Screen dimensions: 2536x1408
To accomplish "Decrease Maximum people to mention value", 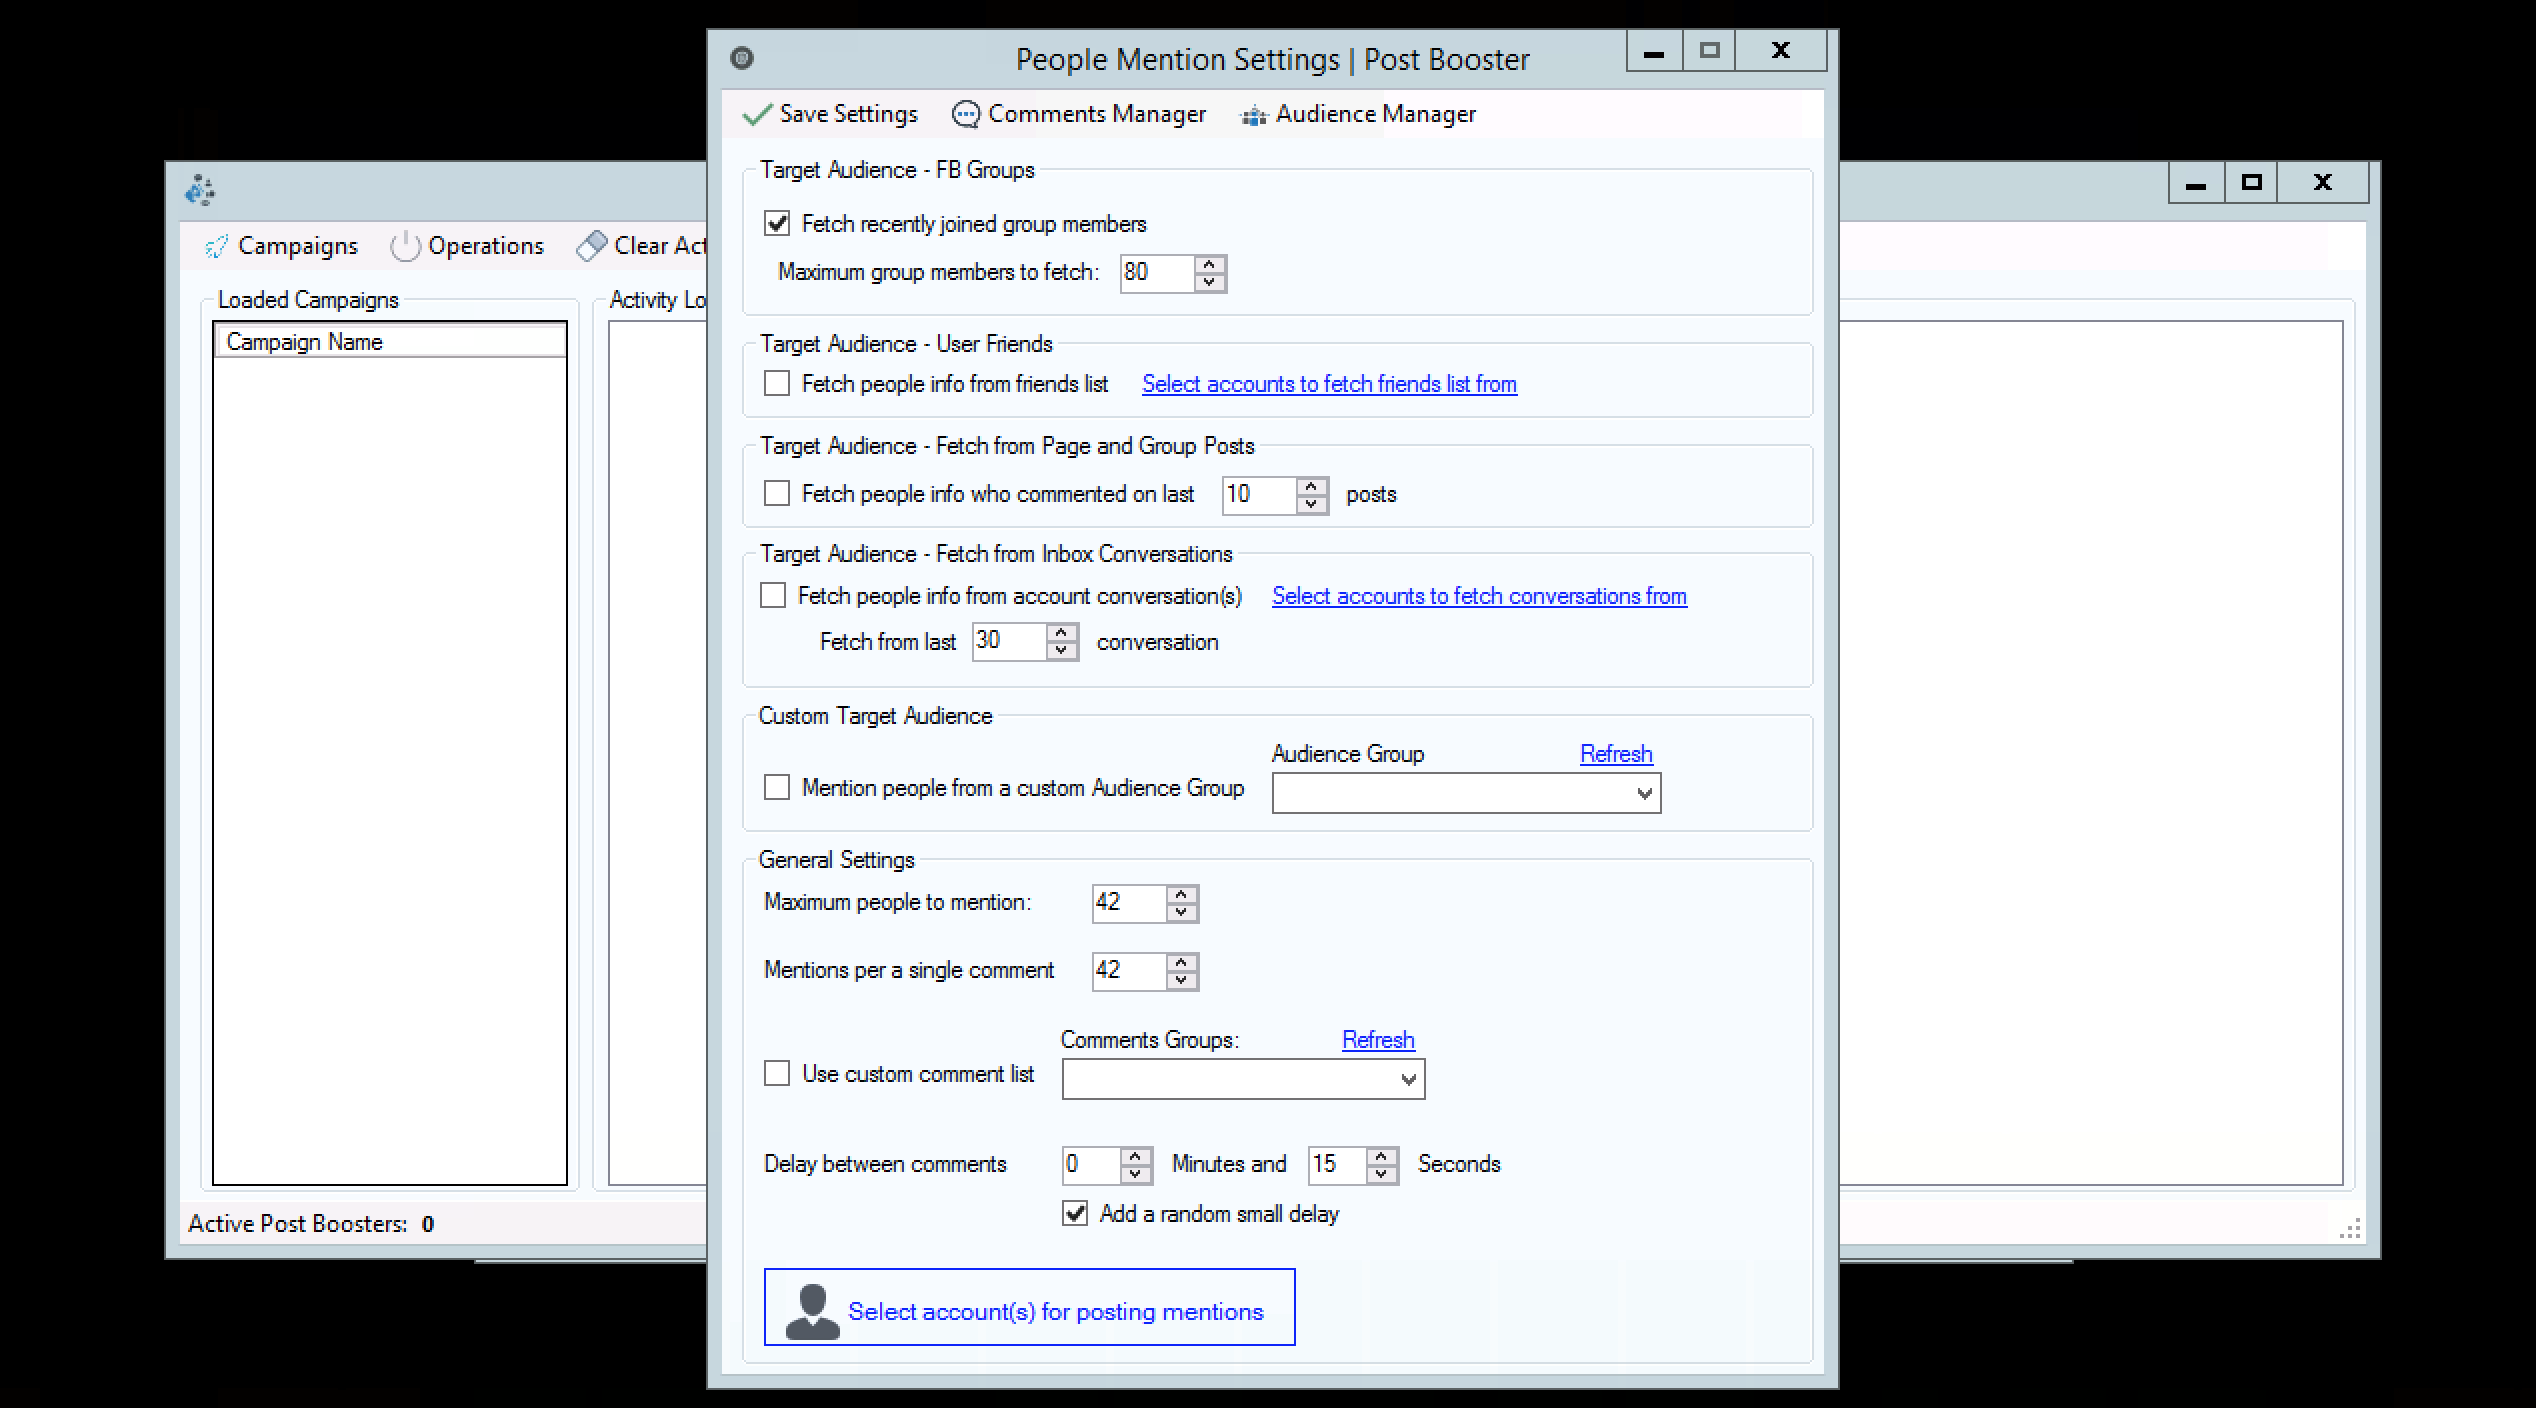I will pos(1182,913).
